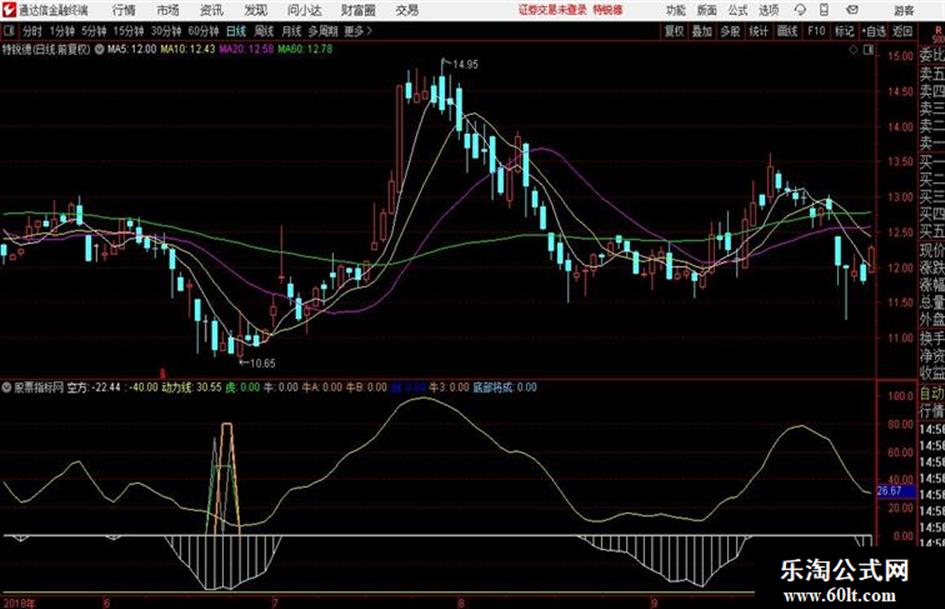Expand the 股票指标网 sub-indicator circle arrow
This screenshot has width=945, height=609.
pos(7,387)
